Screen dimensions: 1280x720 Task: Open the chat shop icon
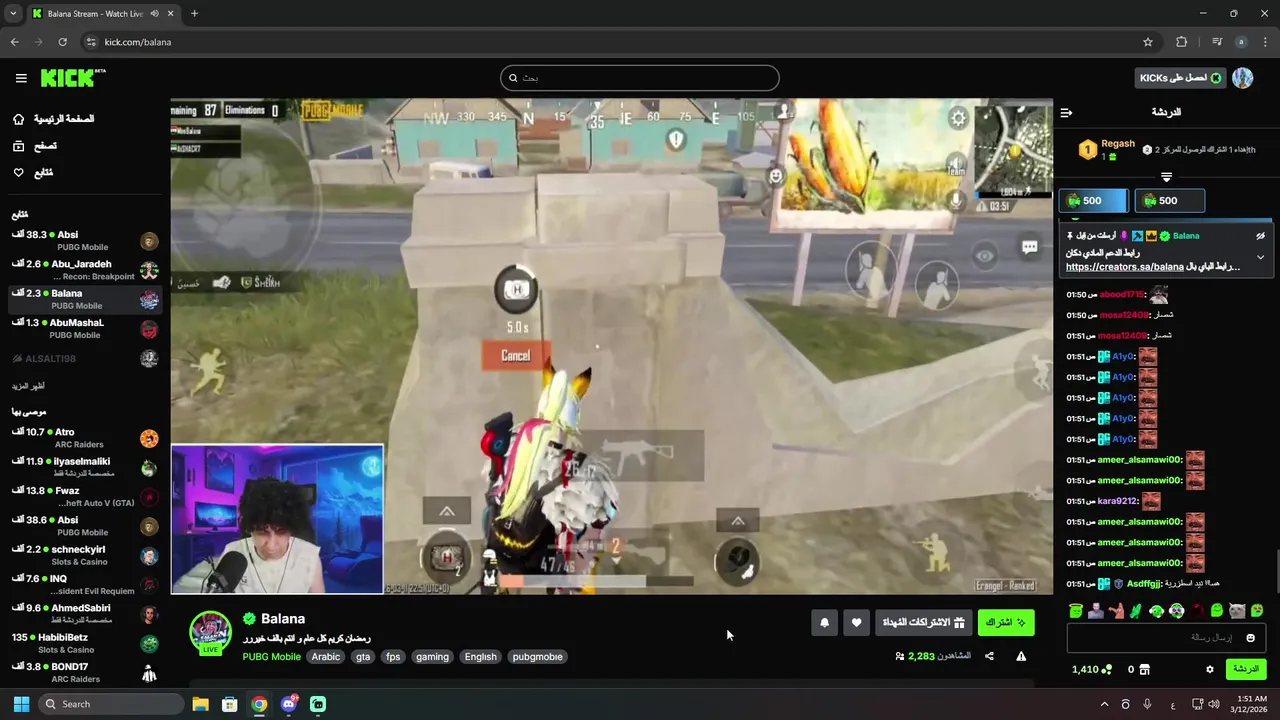(1145, 670)
